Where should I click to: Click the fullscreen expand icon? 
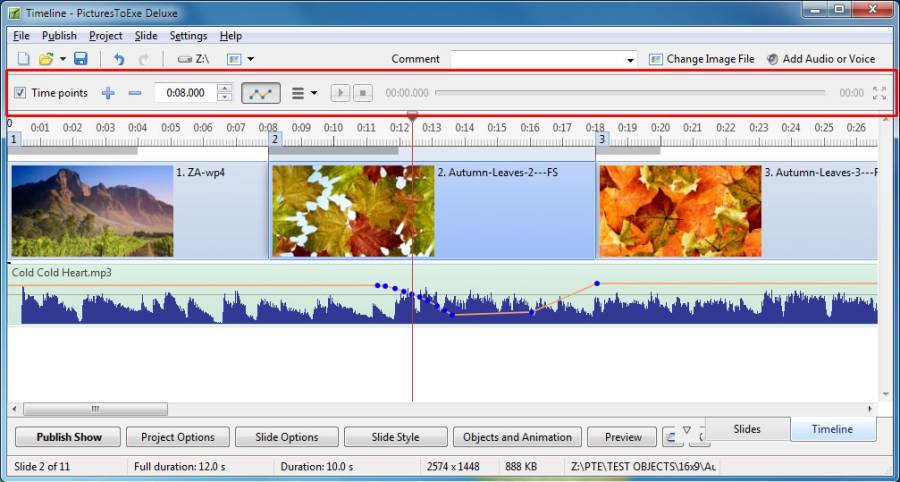pyautogui.click(x=879, y=93)
